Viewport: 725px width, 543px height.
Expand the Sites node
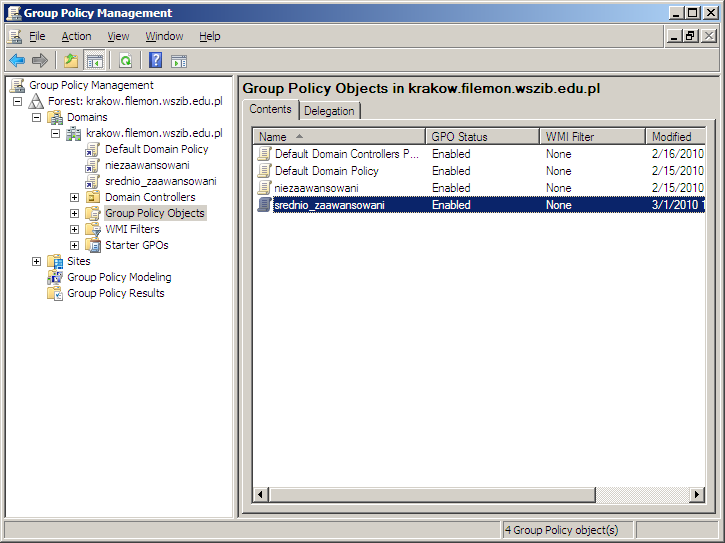[37, 261]
